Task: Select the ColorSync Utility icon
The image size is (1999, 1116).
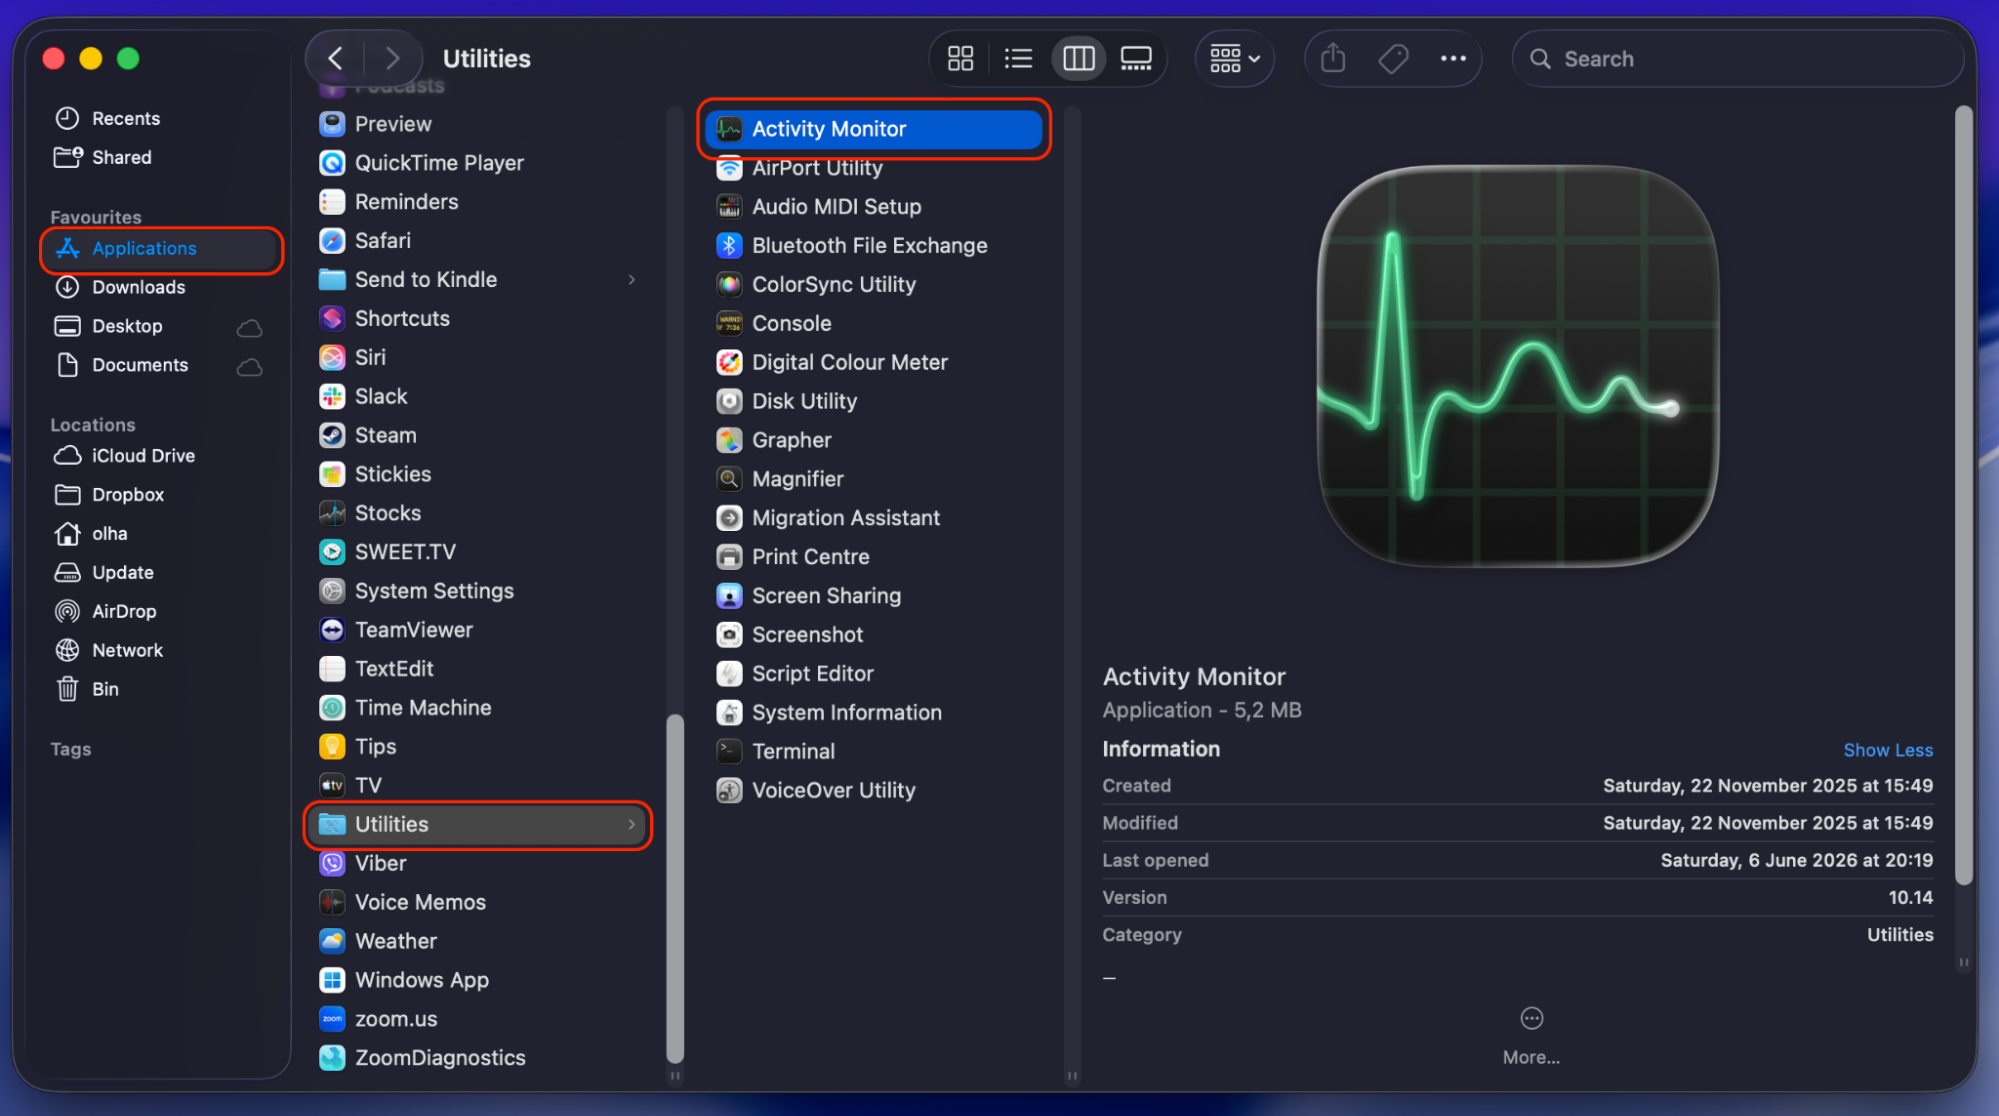Action: click(x=729, y=285)
